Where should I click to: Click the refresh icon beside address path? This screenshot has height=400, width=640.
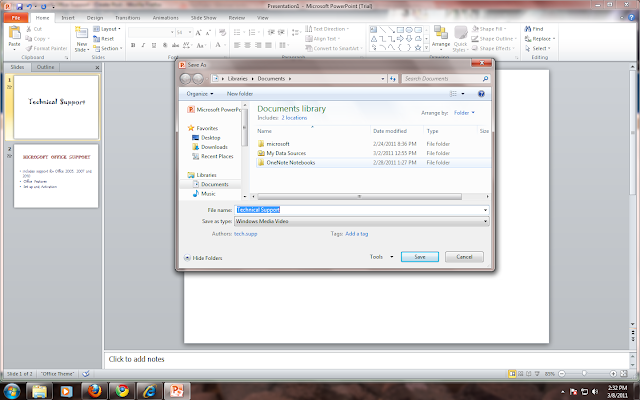pyautogui.click(x=393, y=78)
